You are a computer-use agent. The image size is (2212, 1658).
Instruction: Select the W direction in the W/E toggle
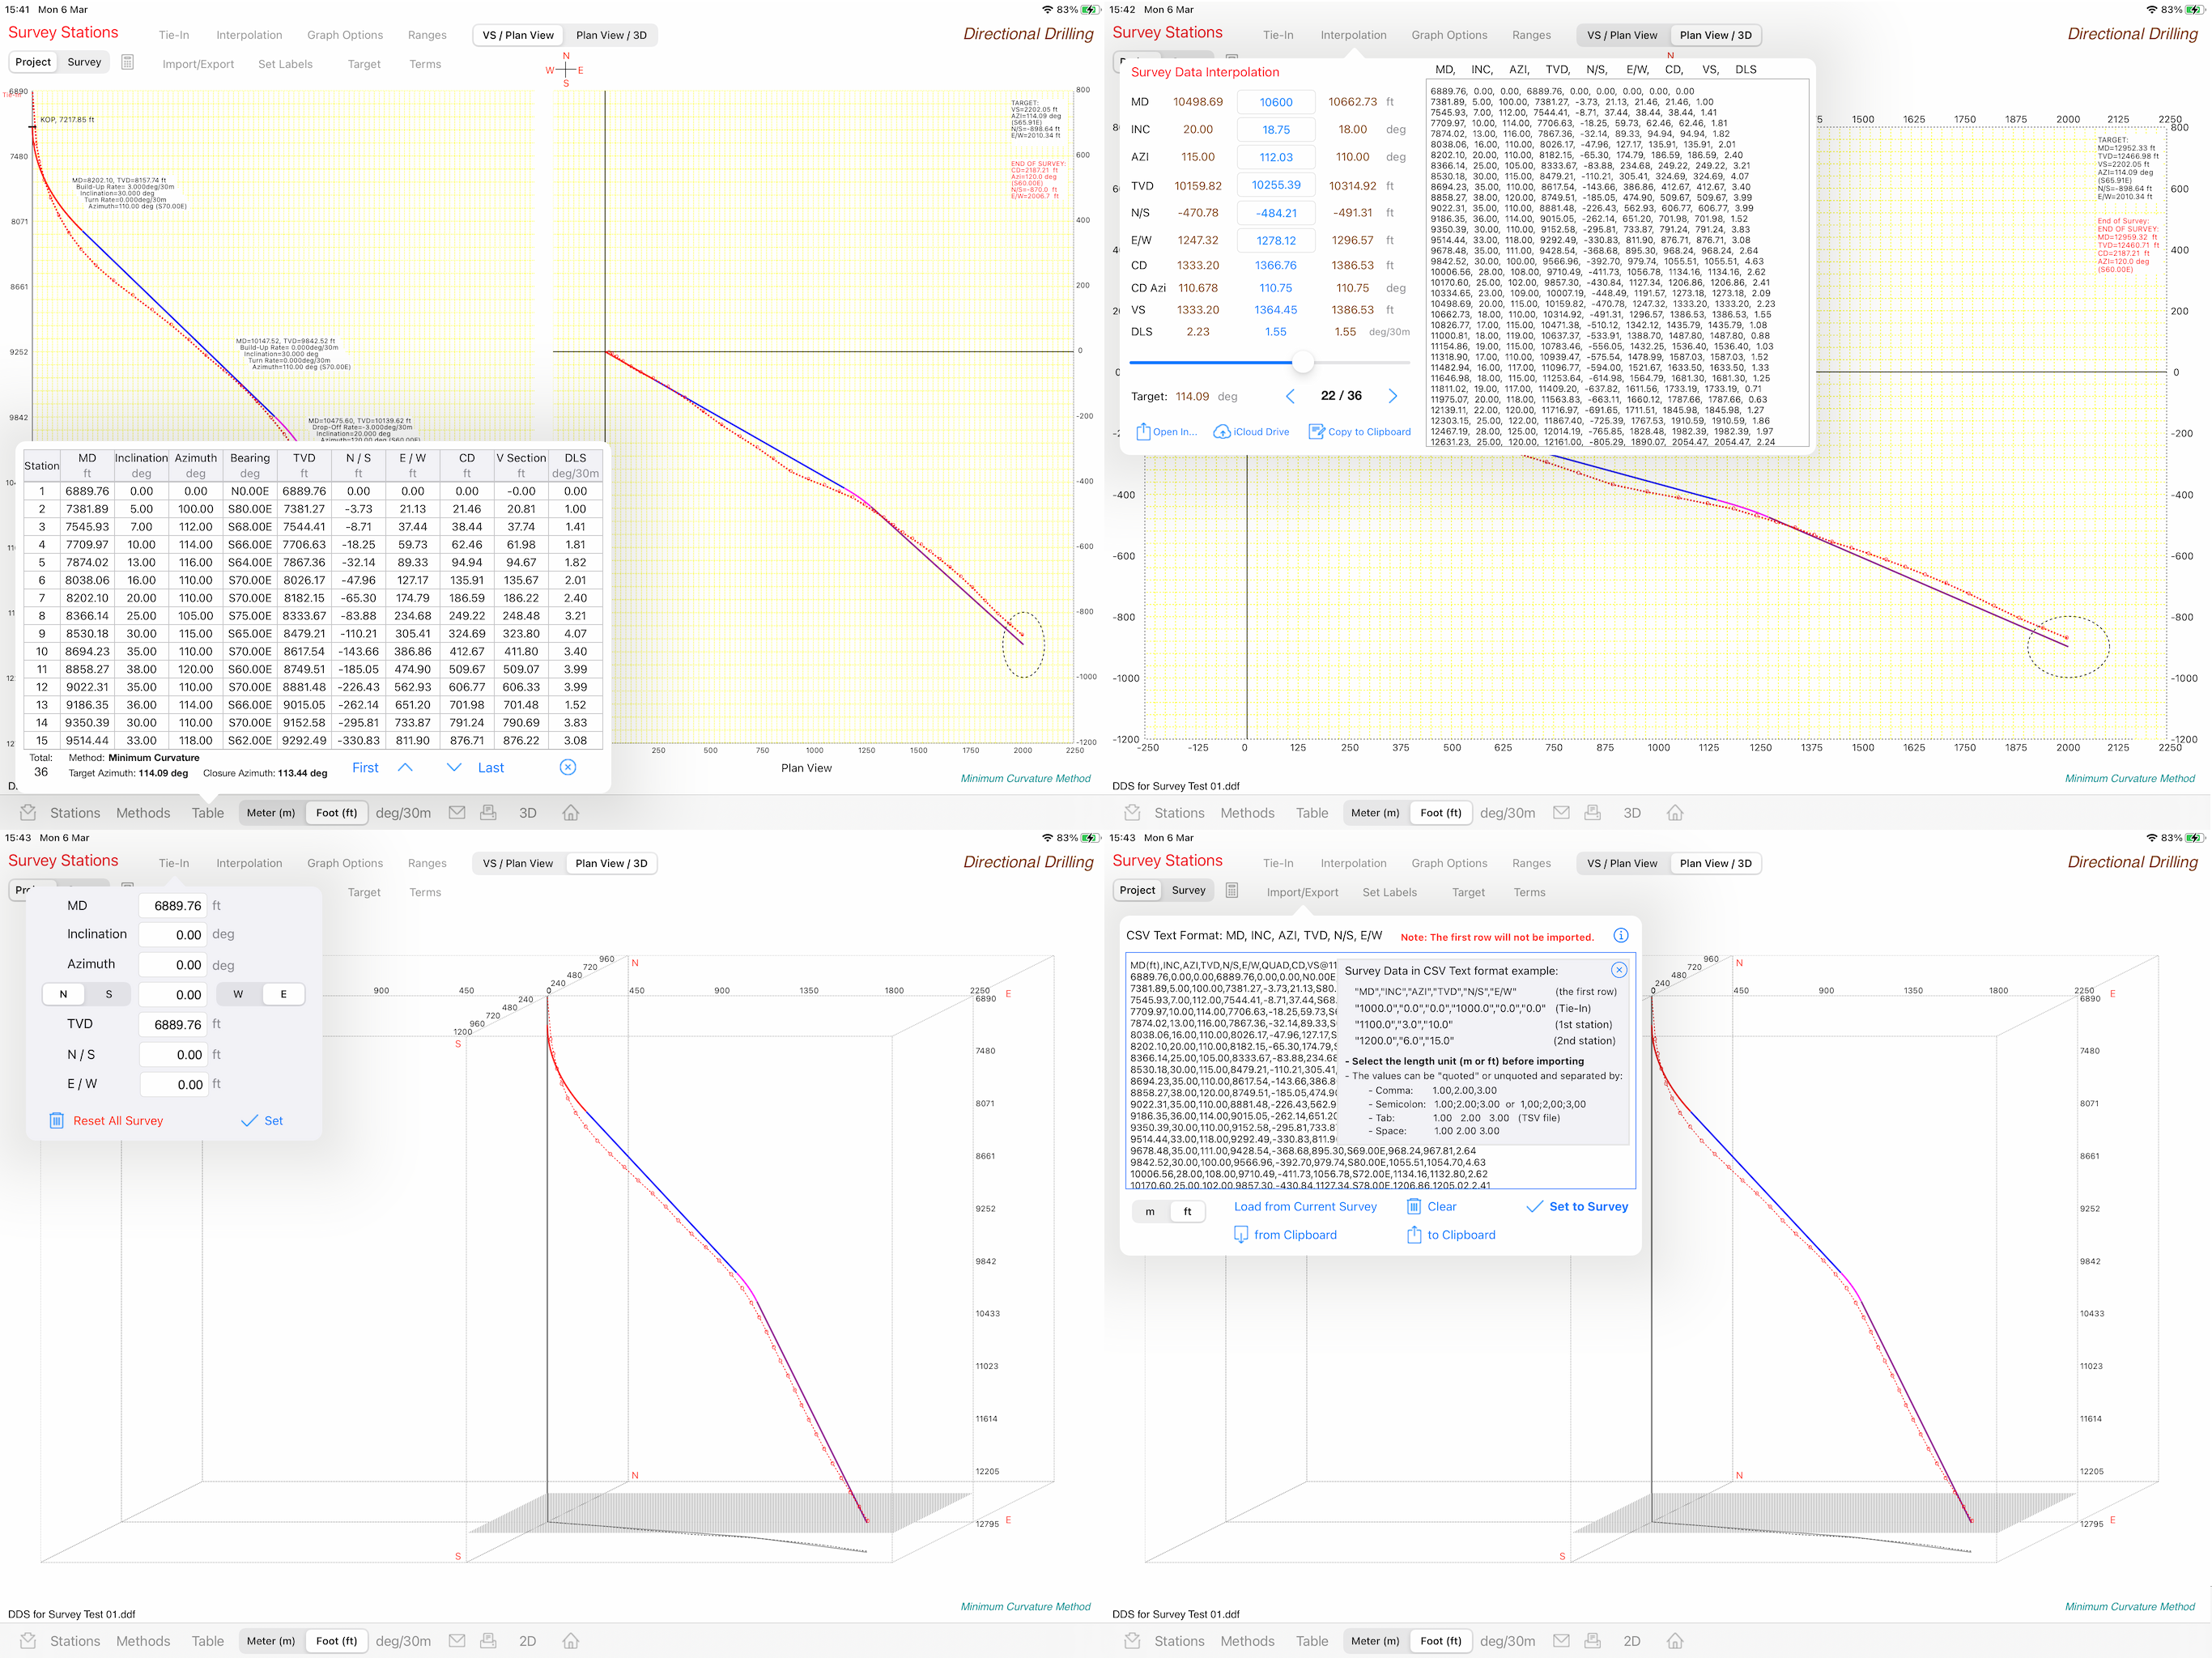coord(238,995)
